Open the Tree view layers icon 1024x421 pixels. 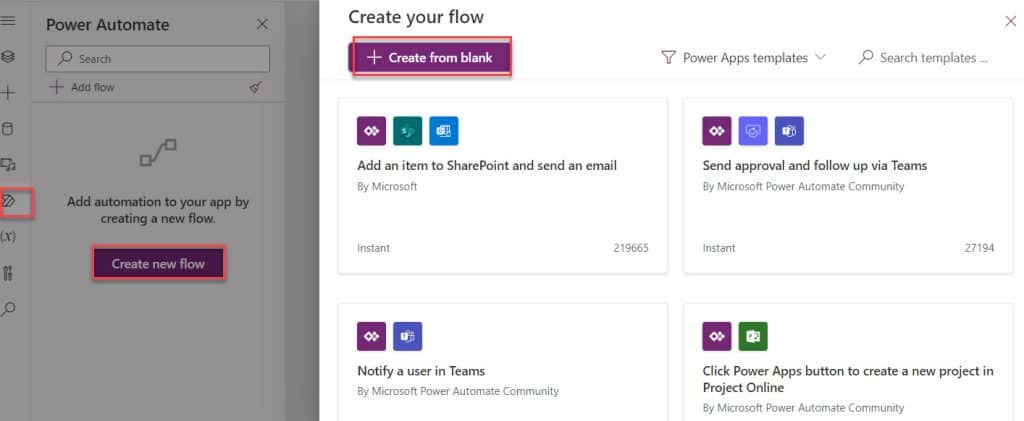tap(8, 57)
